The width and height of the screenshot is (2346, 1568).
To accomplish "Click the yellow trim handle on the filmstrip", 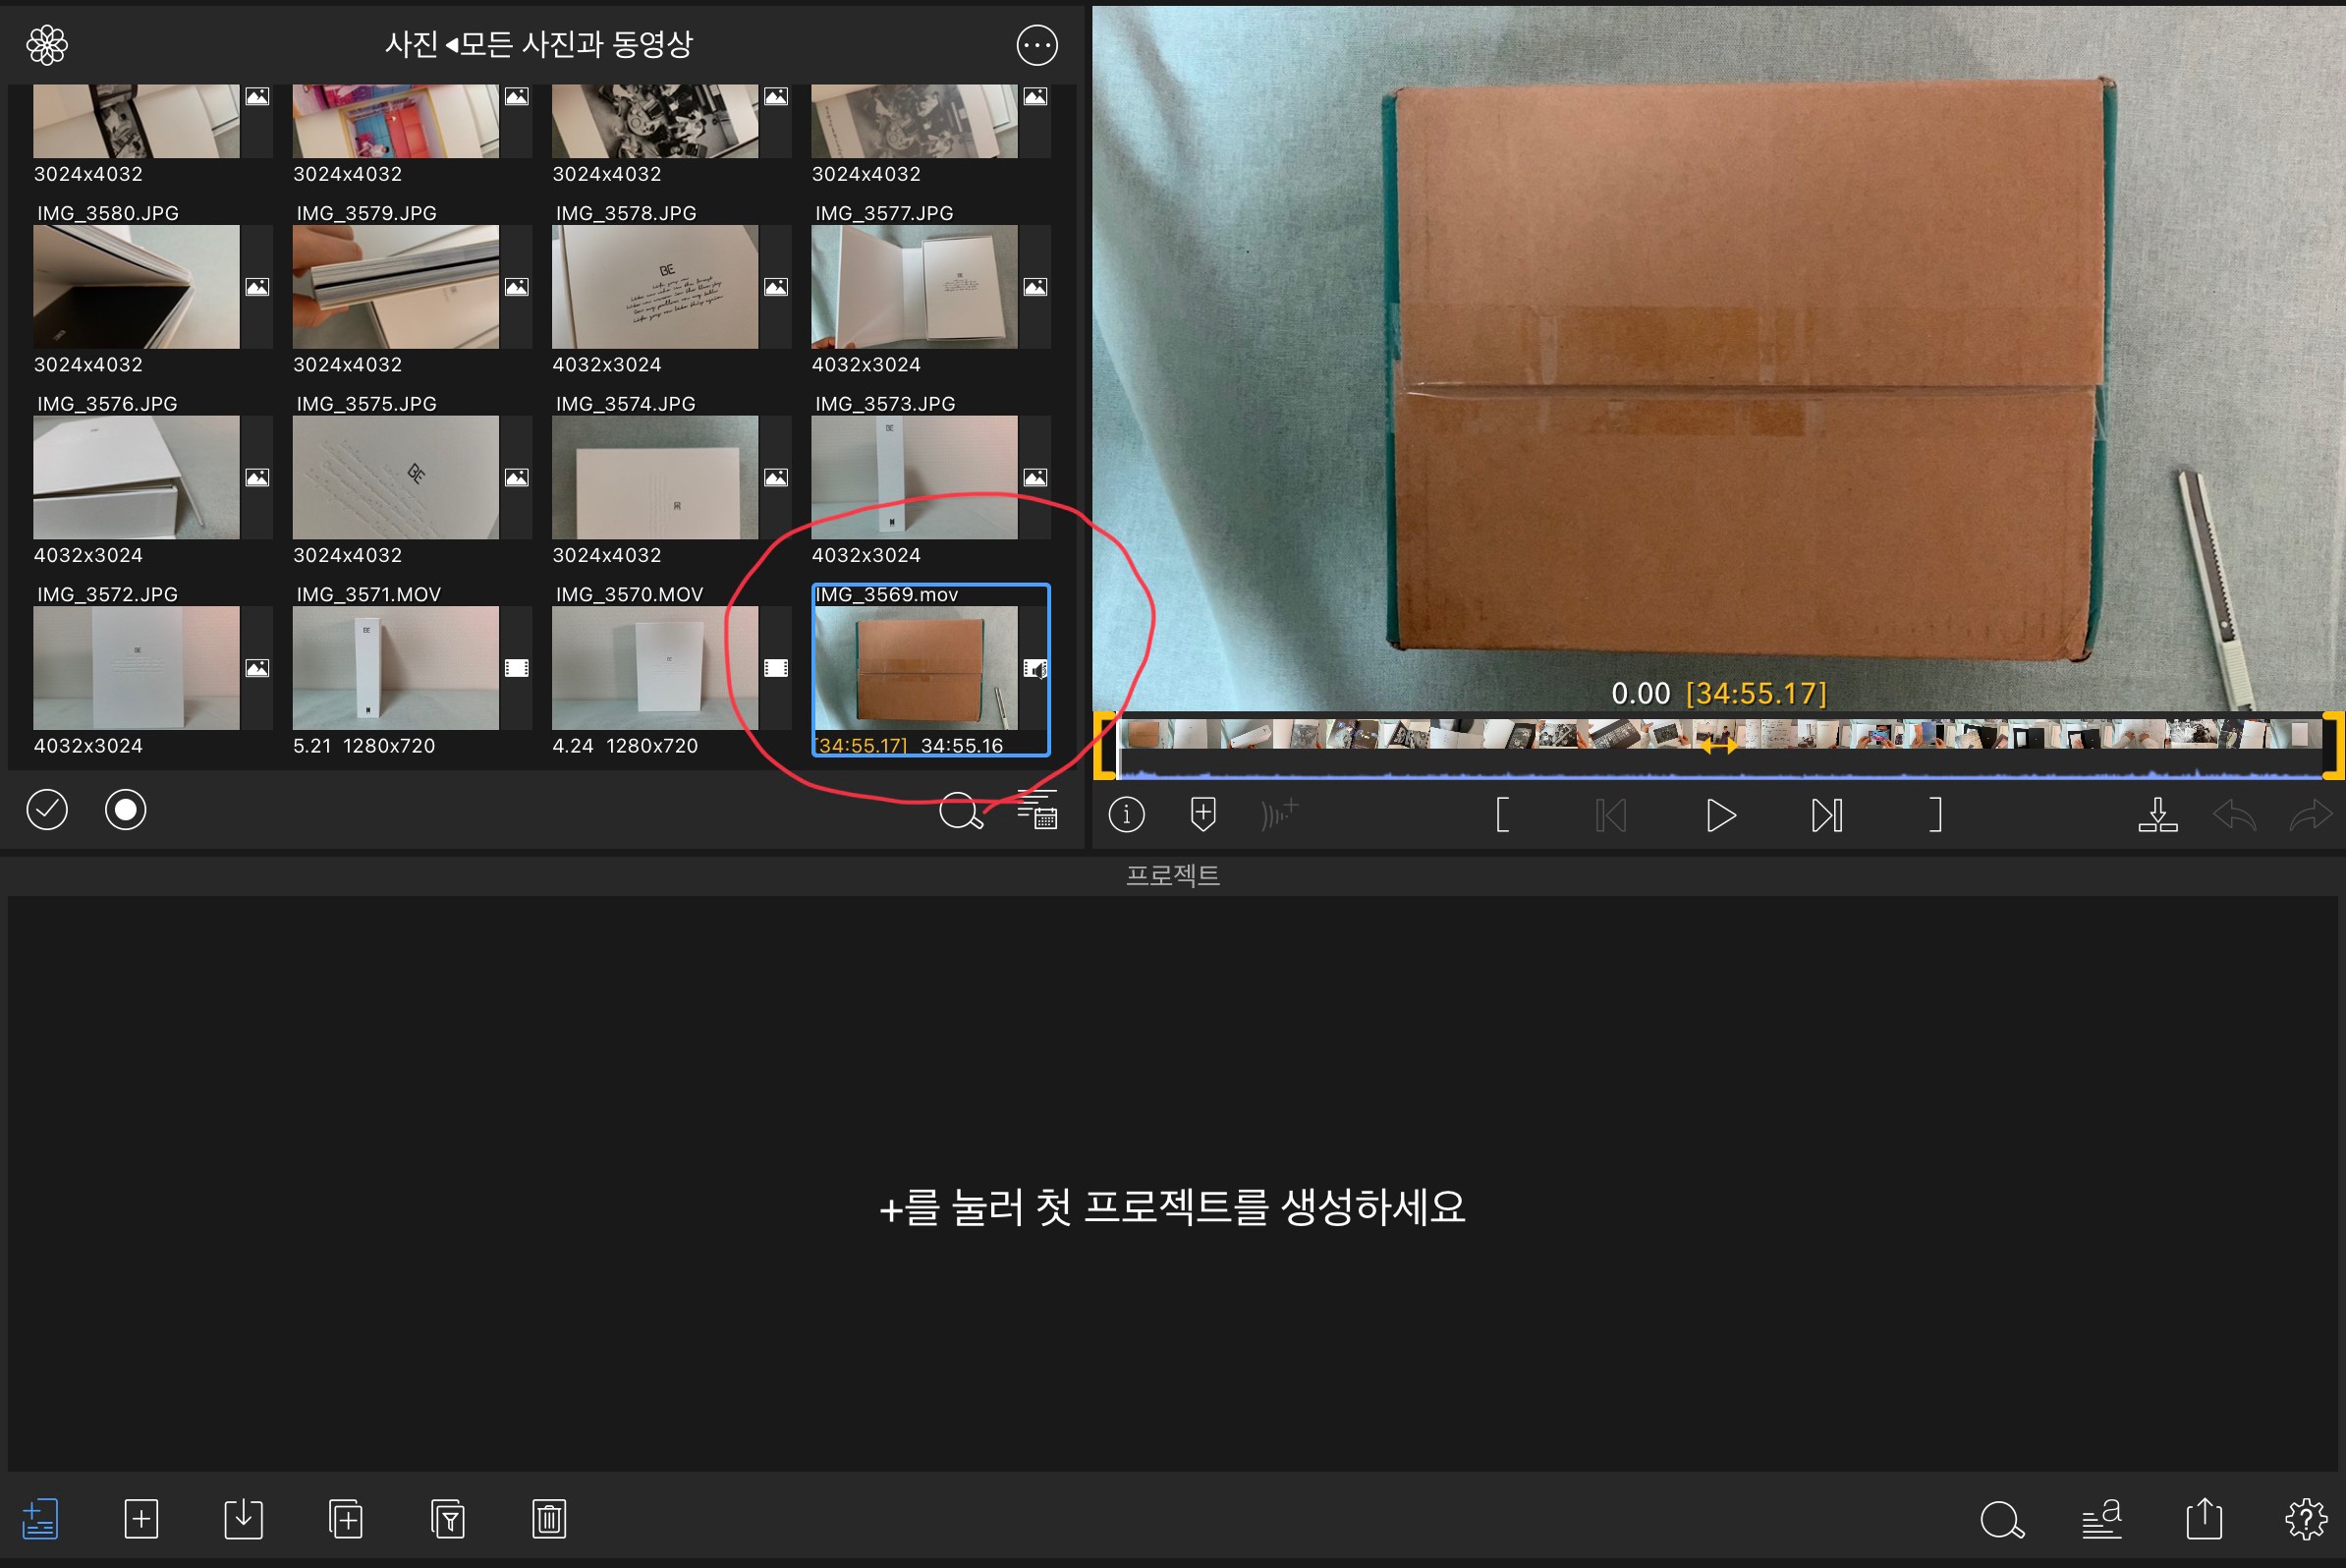I will pyautogui.click(x=1103, y=745).
